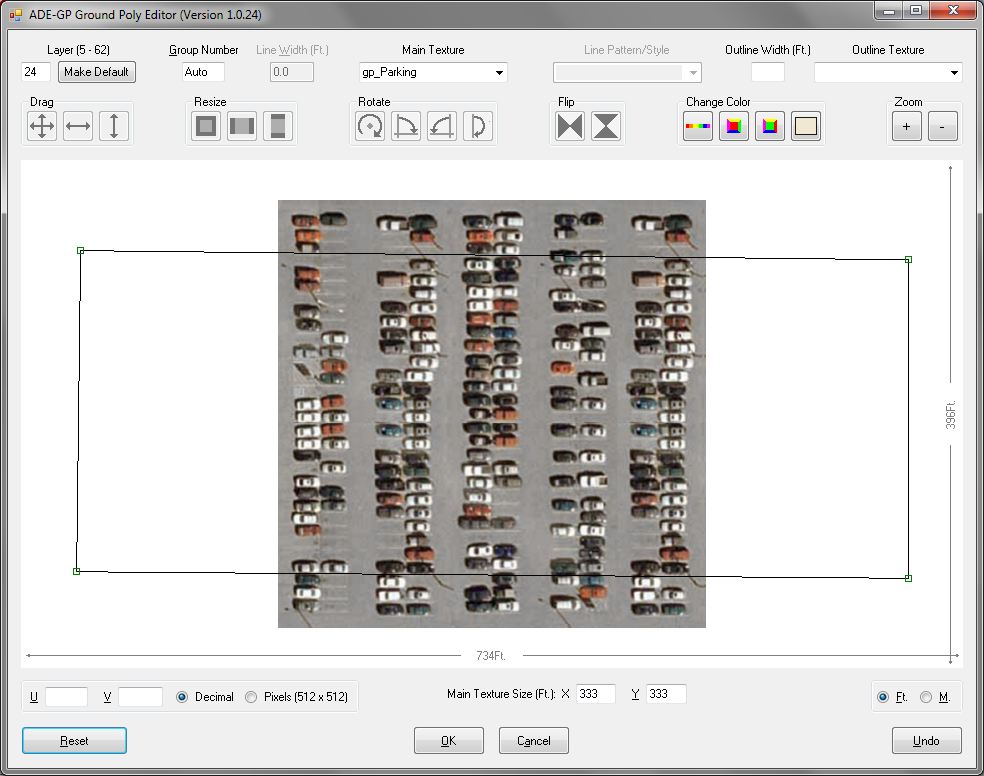Click the Flip horizontal icon
The height and width of the screenshot is (776, 984).
[x=570, y=126]
